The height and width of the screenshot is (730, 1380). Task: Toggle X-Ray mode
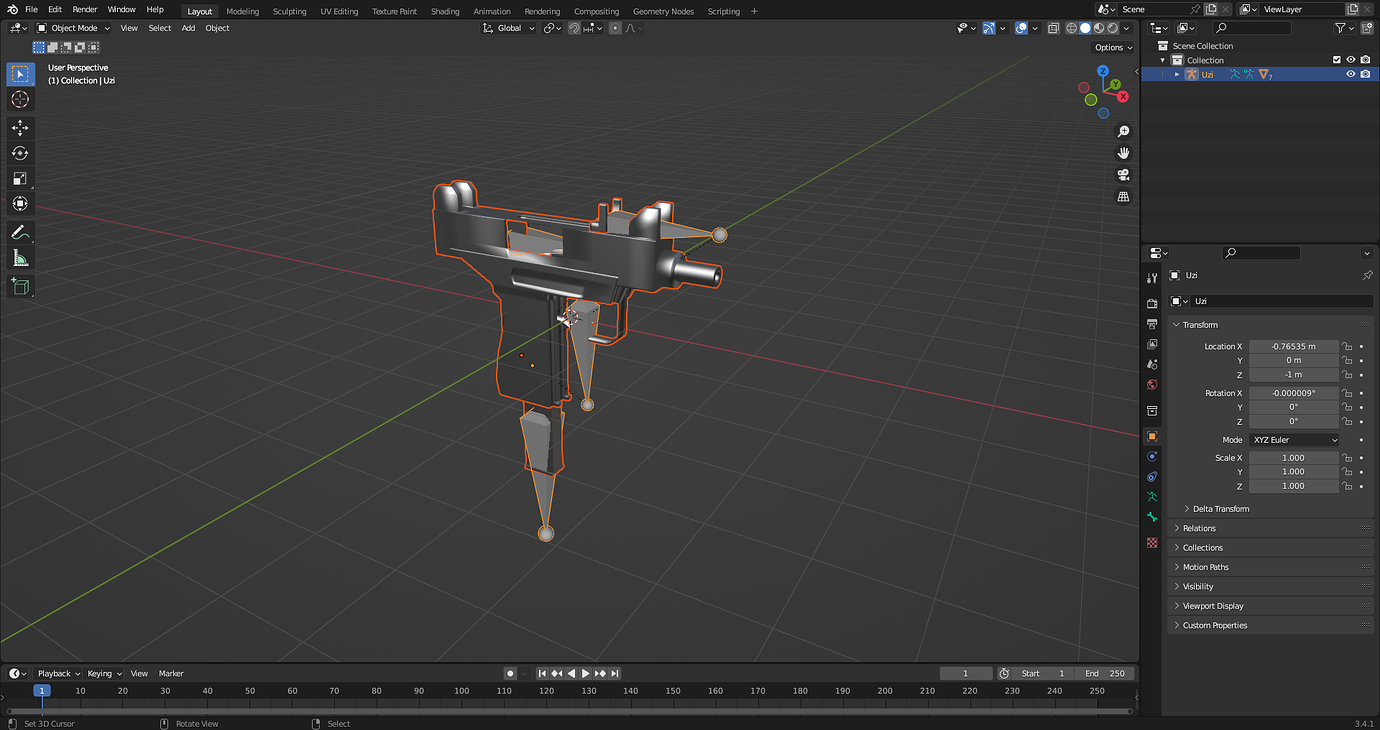point(1053,28)
